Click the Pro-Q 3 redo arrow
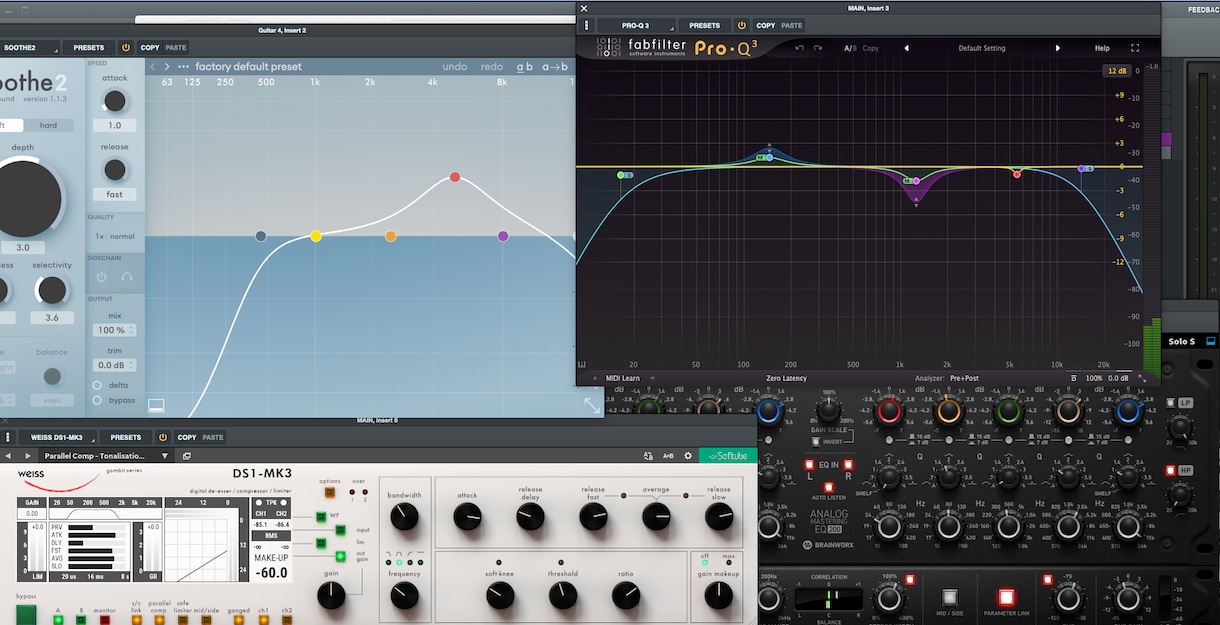This screenshot has width=1220, height=625. click(818, 48)
